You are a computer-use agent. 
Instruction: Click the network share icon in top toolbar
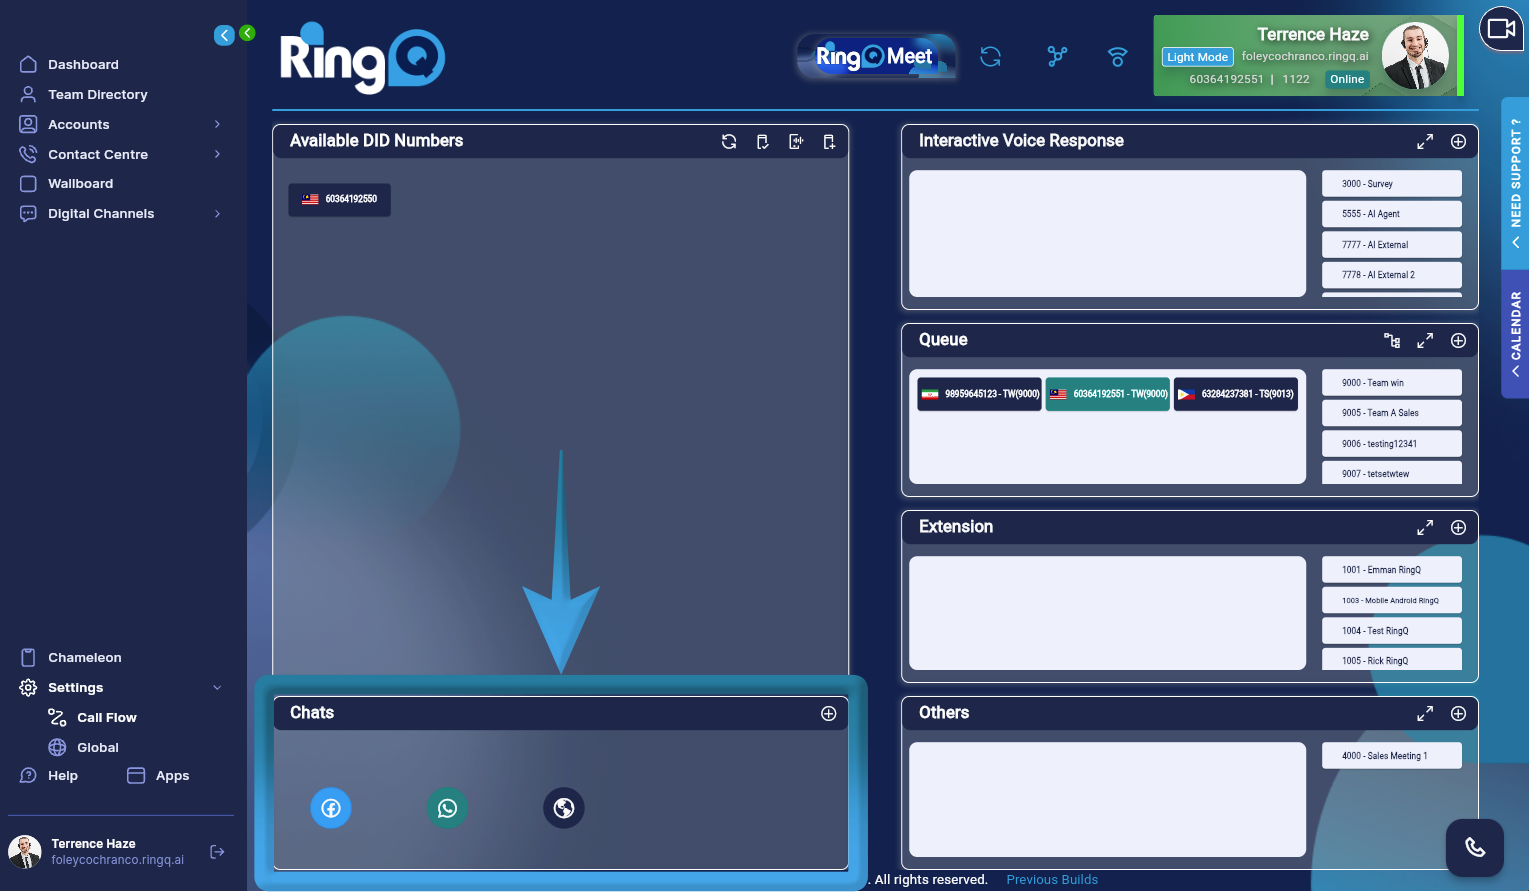coord(1056,57)
